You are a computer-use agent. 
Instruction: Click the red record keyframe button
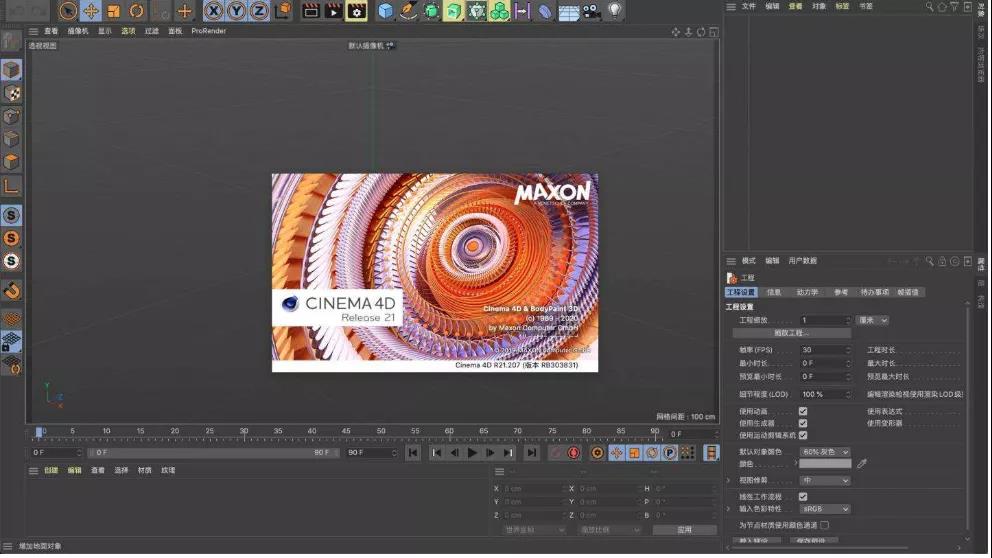(574, 453)
